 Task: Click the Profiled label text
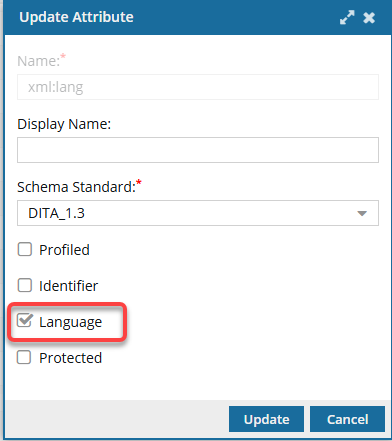(64, 250)
